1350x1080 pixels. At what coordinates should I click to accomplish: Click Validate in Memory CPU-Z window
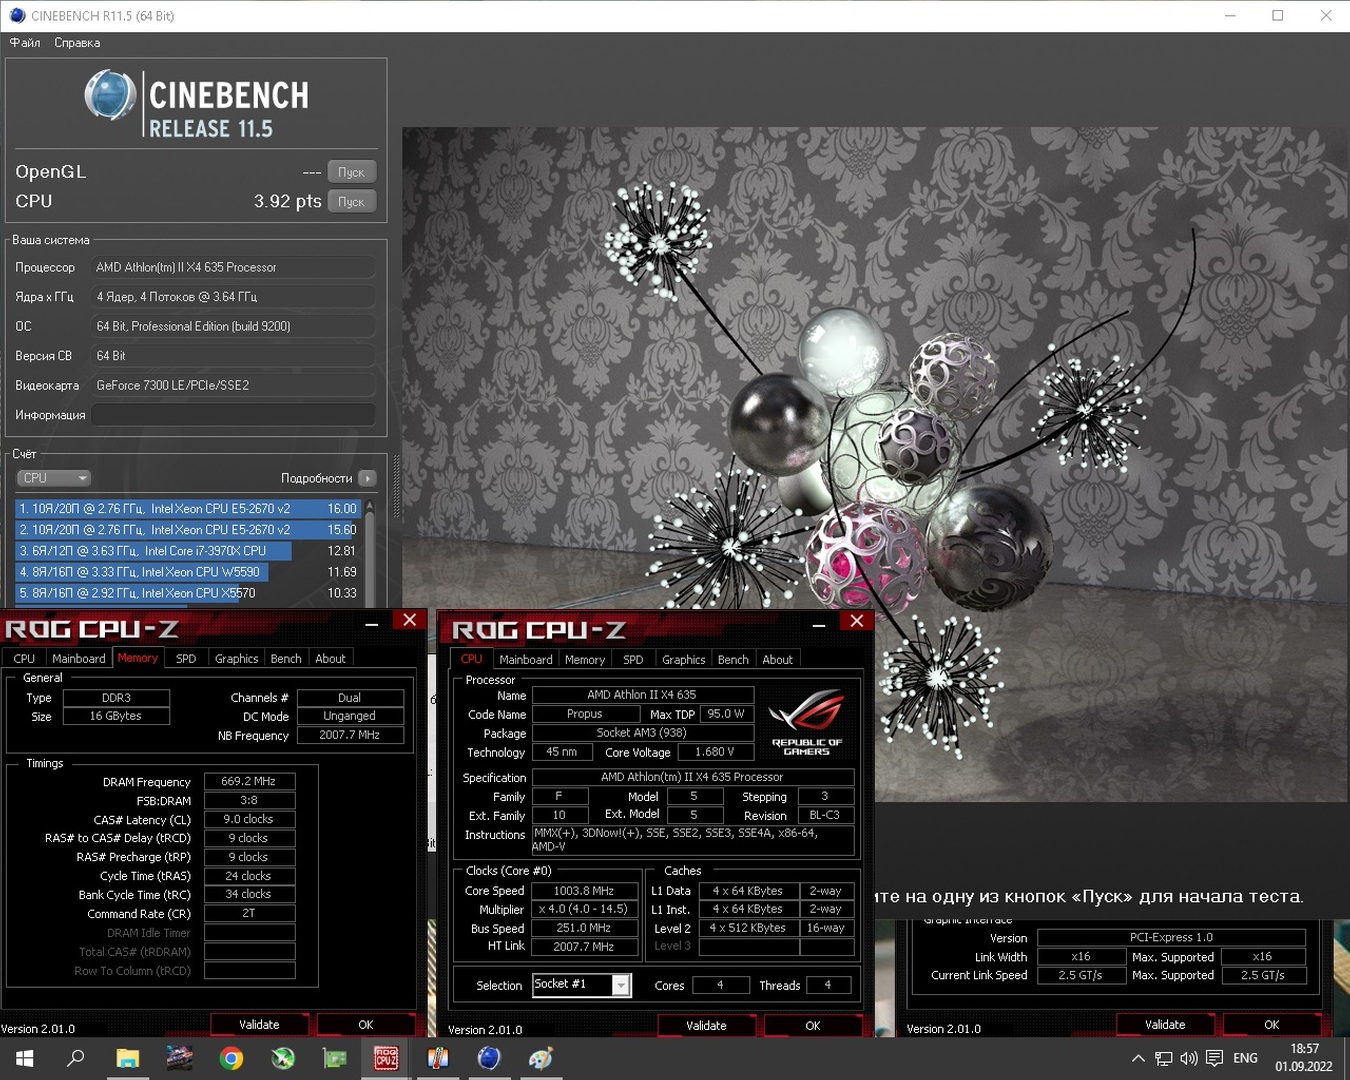(x=259, y=1025)
